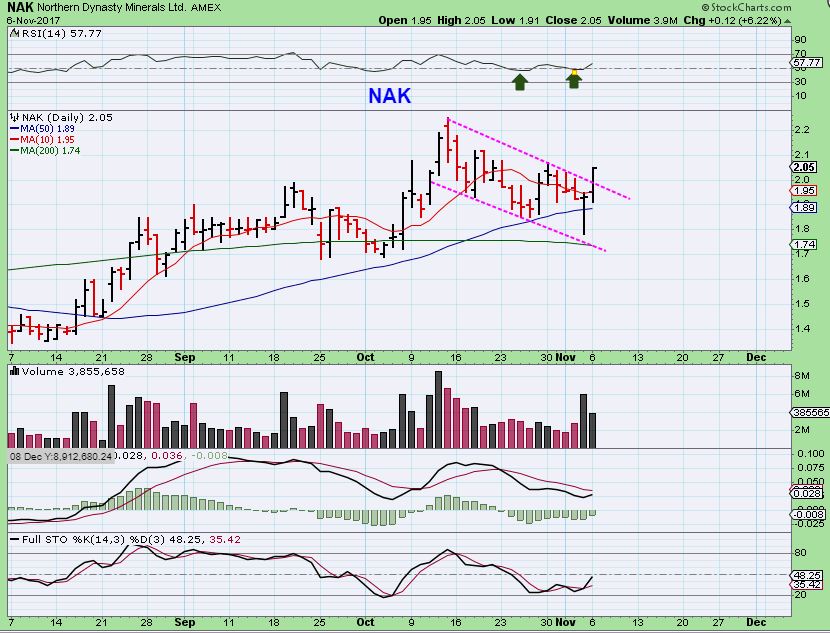This screenshot has width=830, height=633.
Task: Click the 2.05 last price axis tag
Action: (805, 167)
